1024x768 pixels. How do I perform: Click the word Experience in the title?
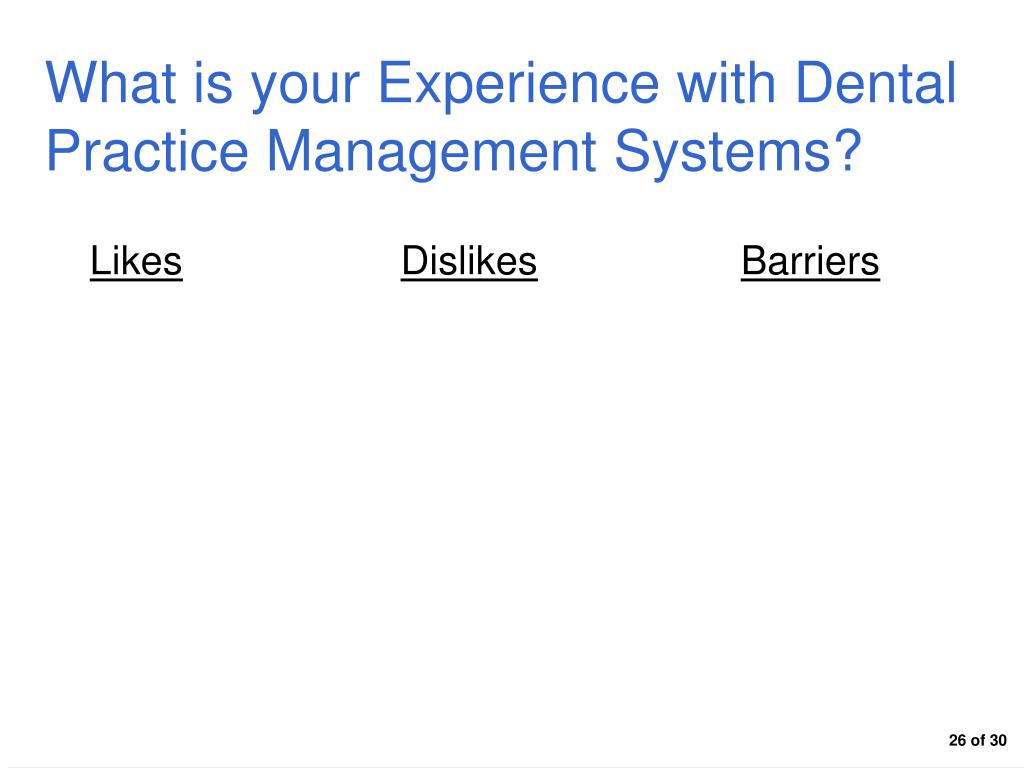click(519, 83)
